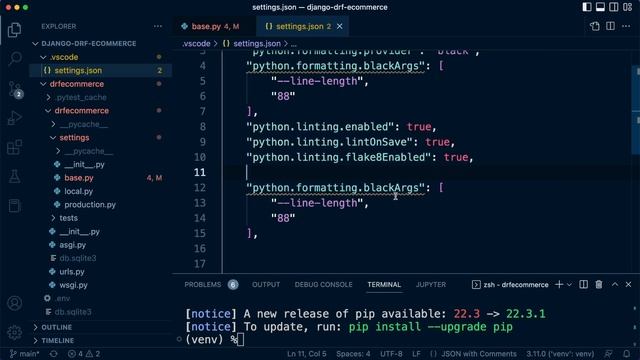Kill terminal with trash icon

(x=599, y=284)
